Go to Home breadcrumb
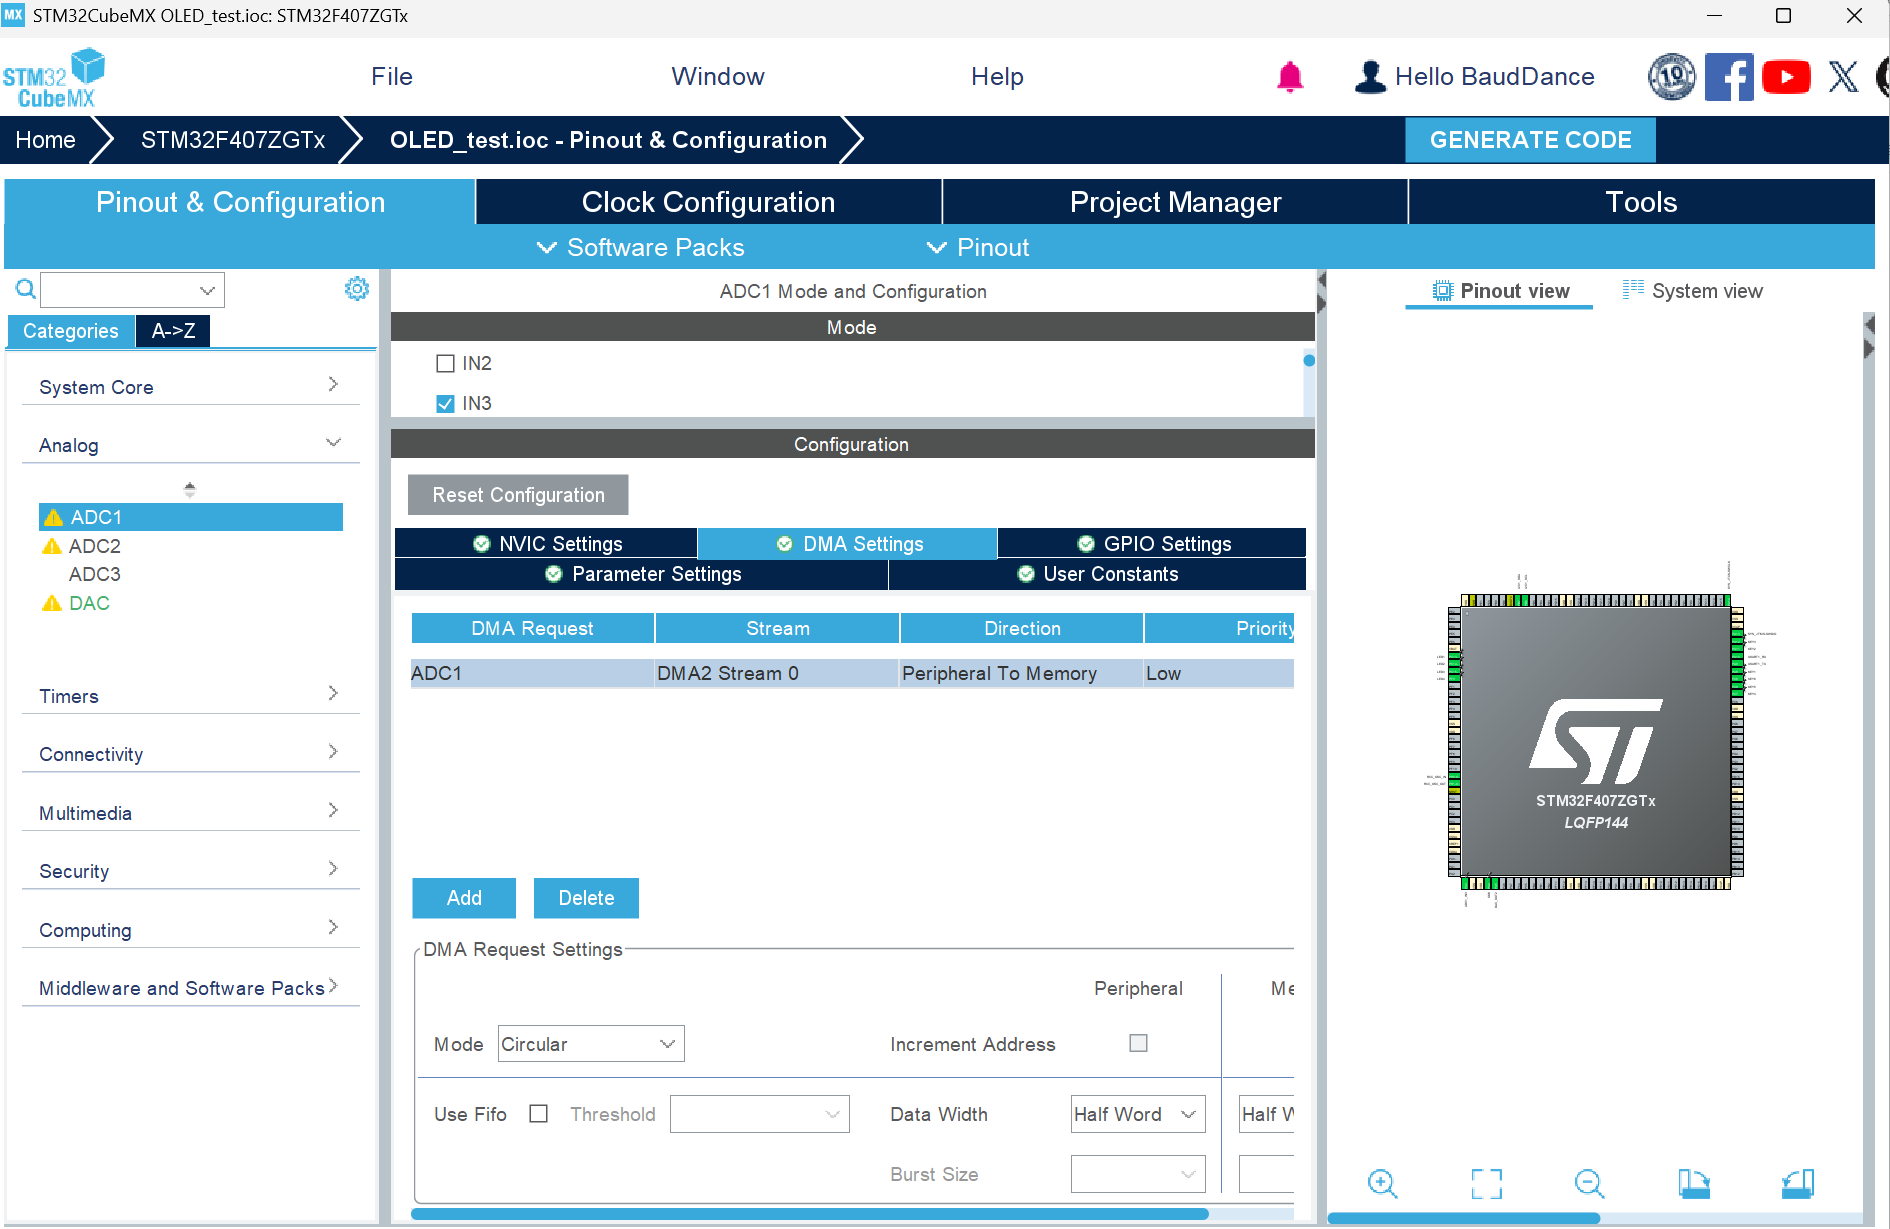Viewport: 1890px width, 1229px height. [45, 140]
